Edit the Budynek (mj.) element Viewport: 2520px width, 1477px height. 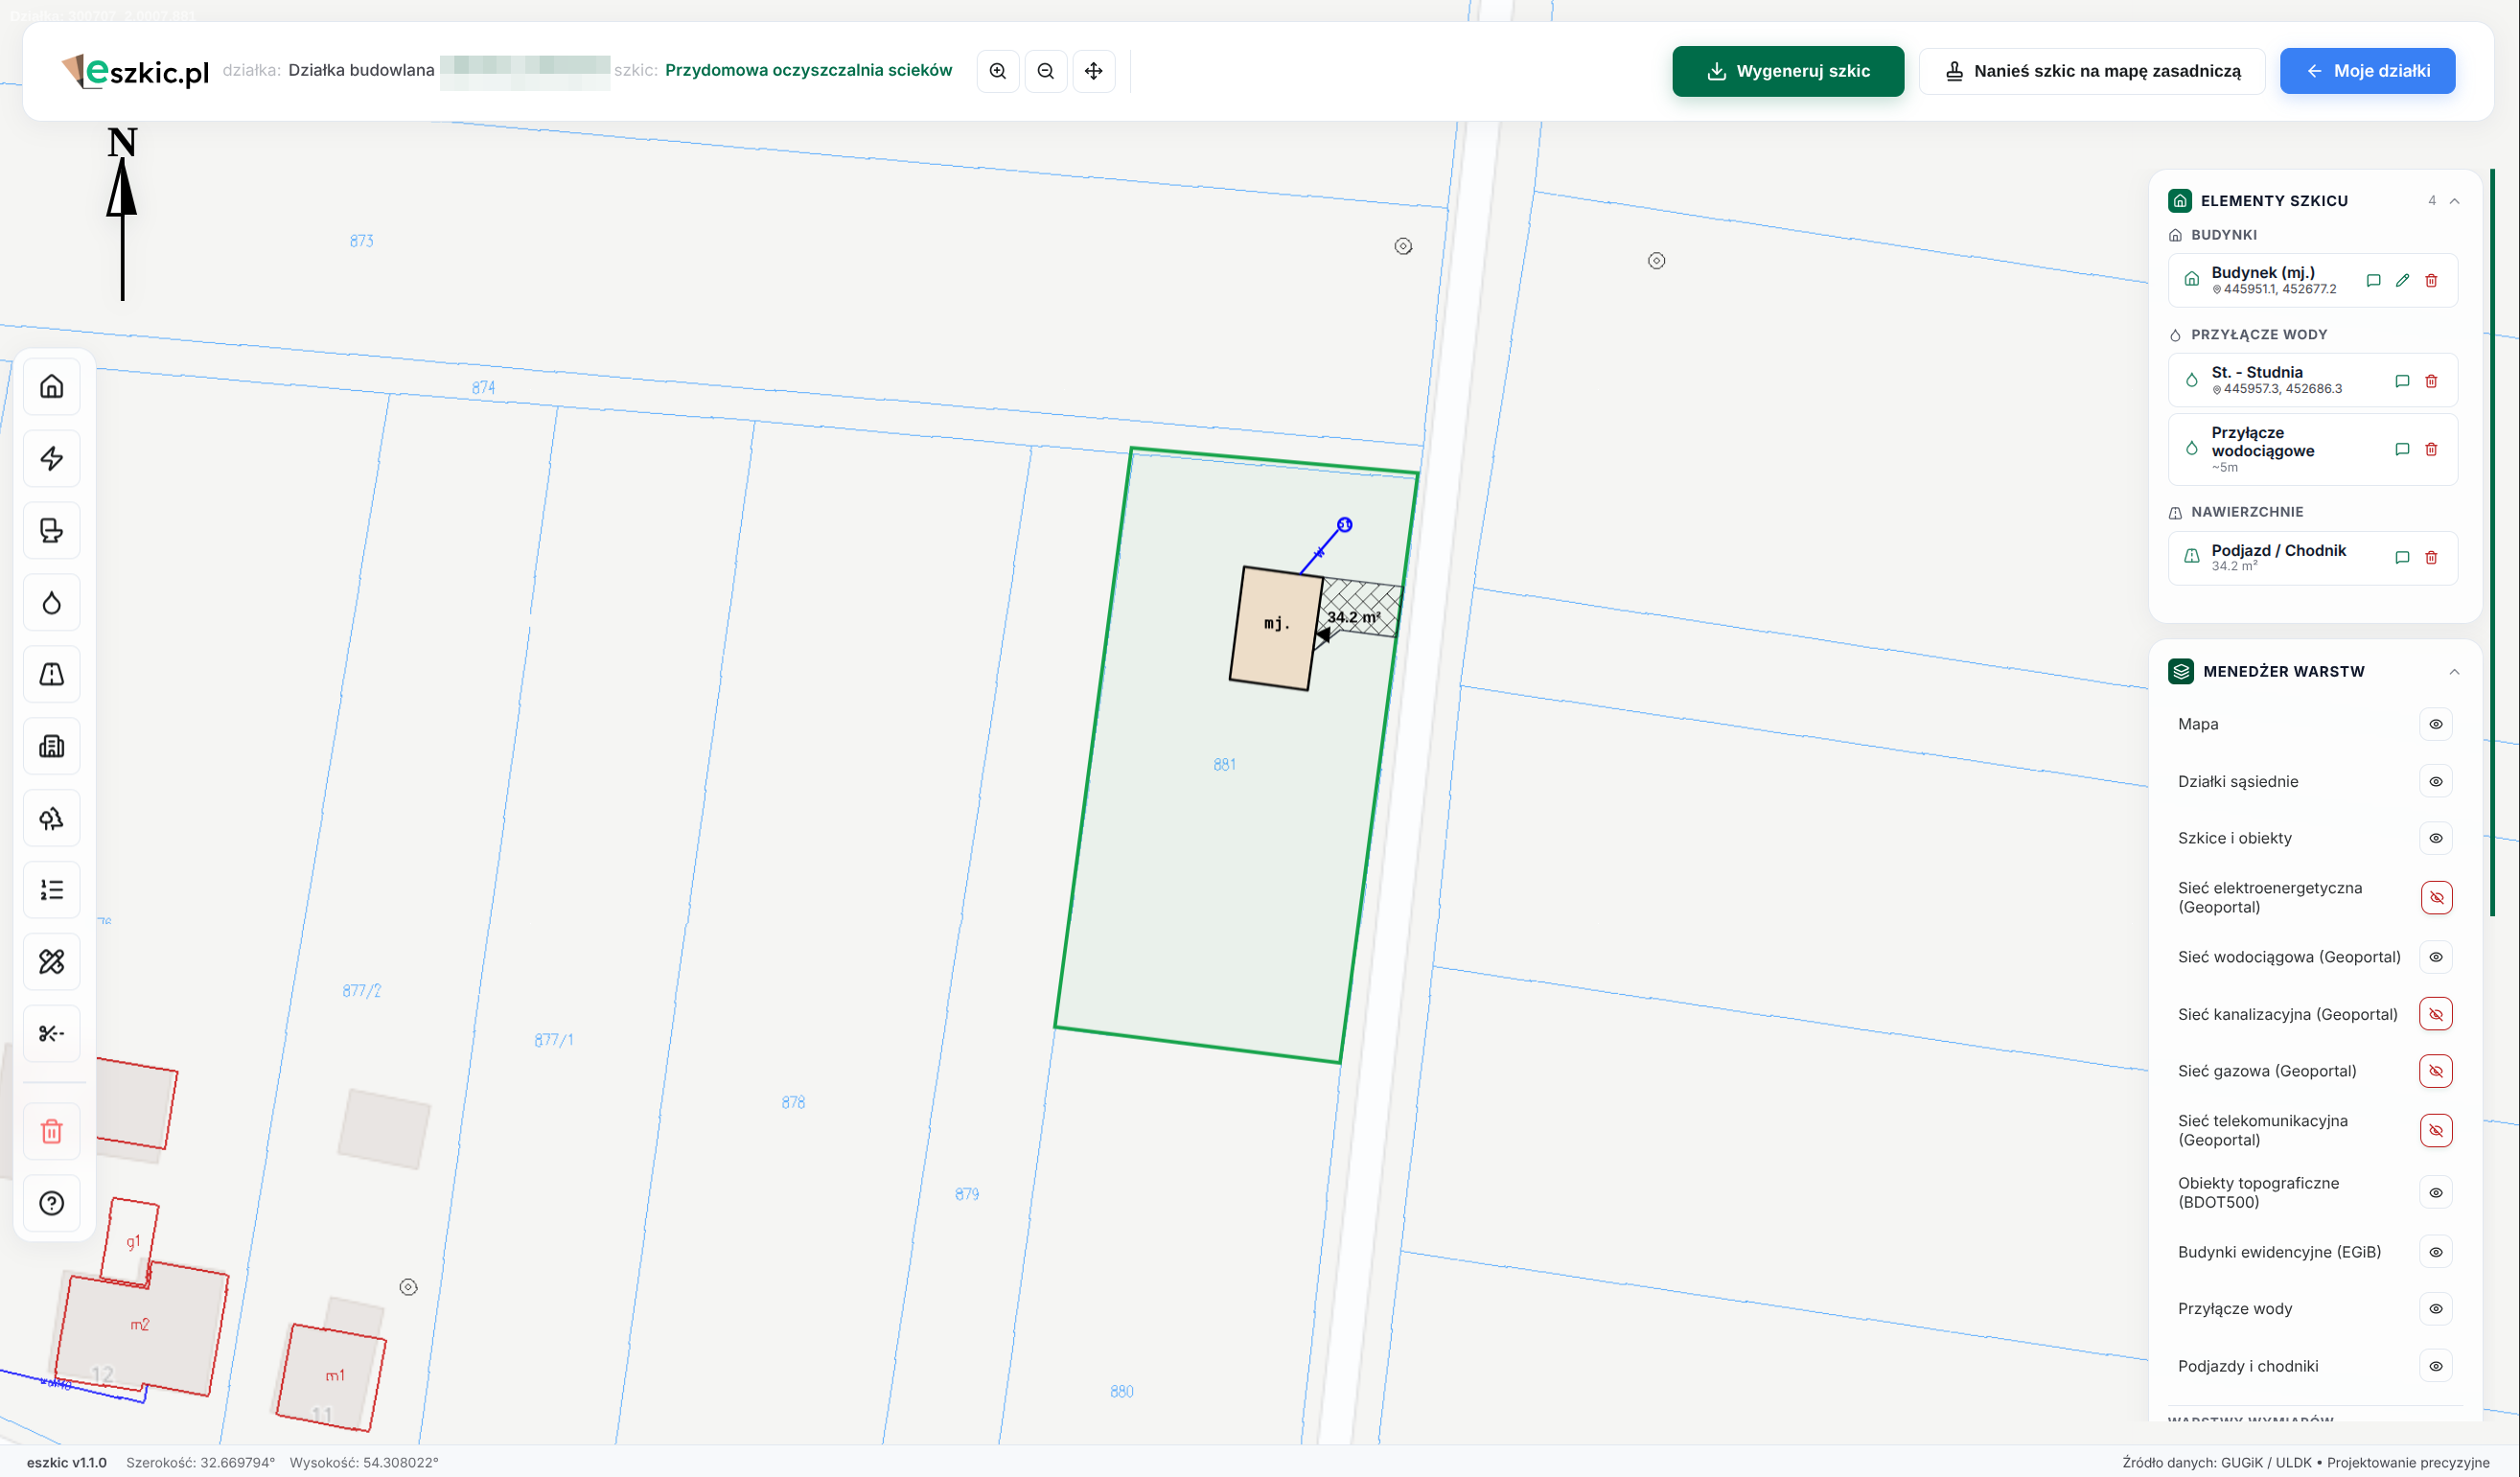(x=2402, y=280)
